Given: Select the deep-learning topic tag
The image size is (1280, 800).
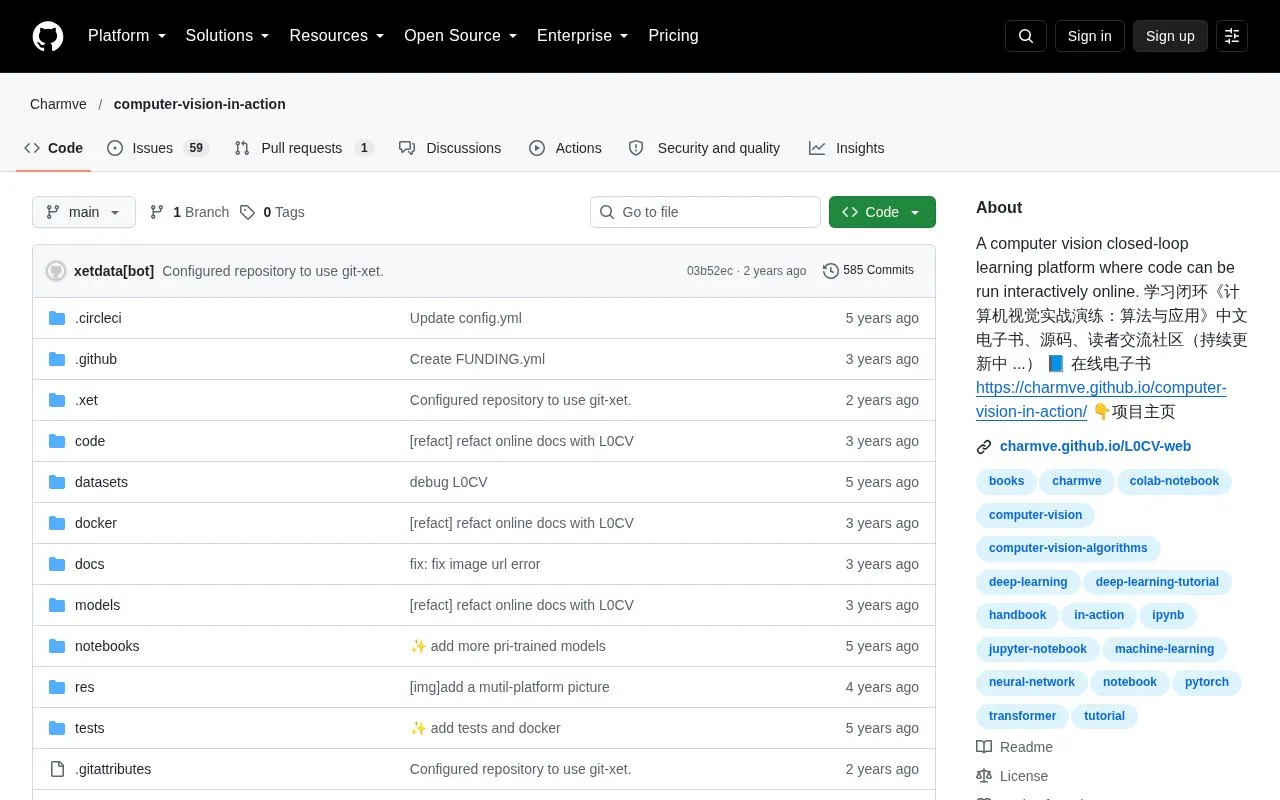Looking at the screenshot, I should (x=1028, y=582).
